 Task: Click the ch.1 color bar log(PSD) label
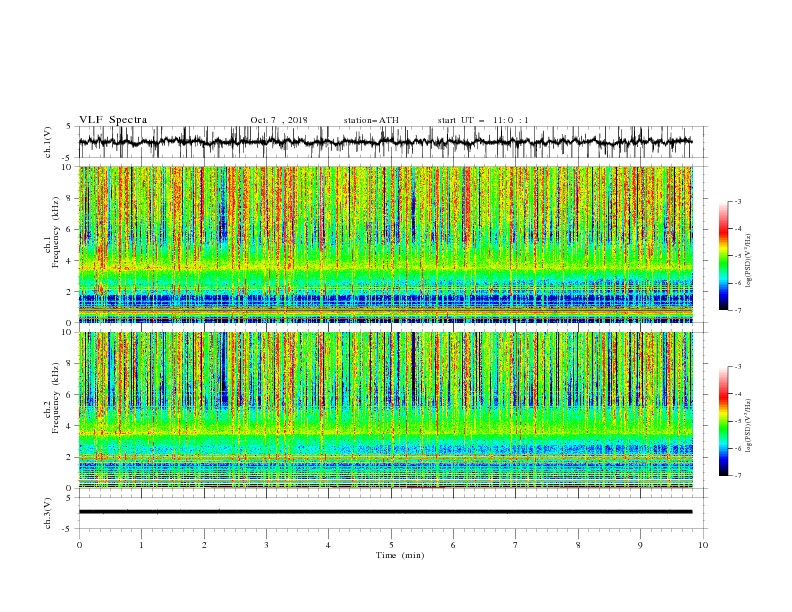(749, 261)
